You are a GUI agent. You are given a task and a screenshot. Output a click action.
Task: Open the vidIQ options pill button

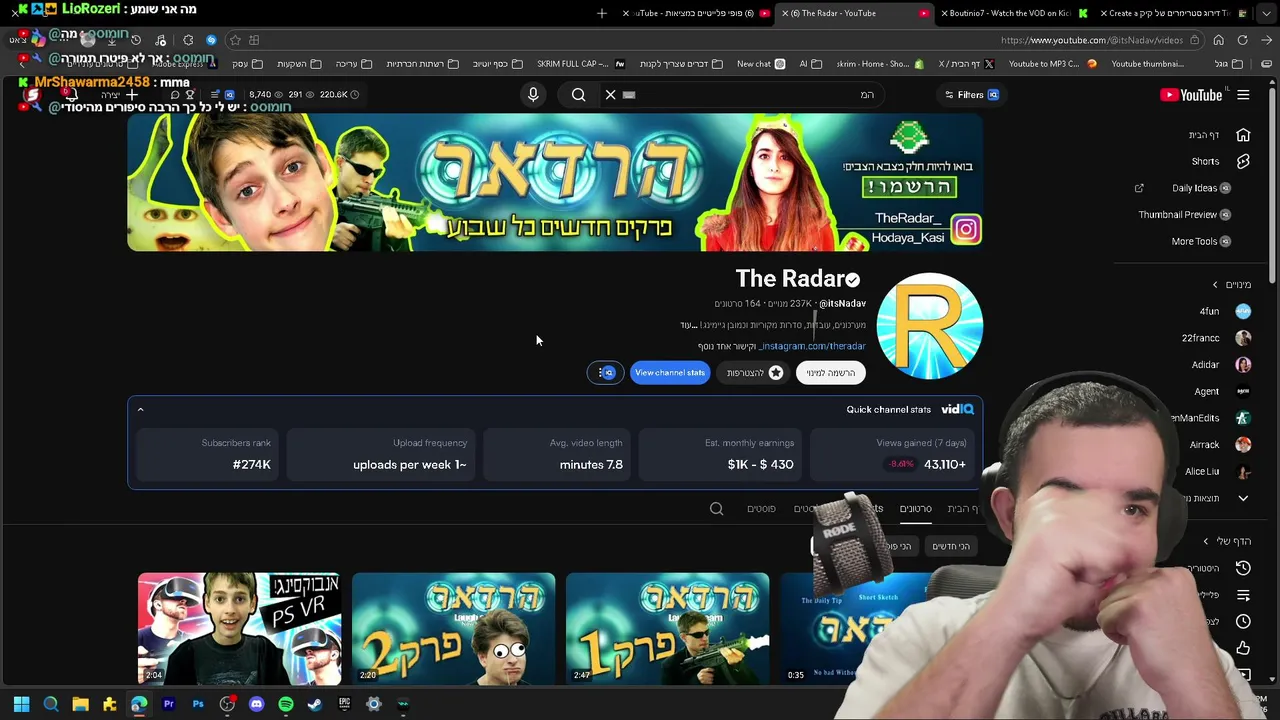coord(606,373)
